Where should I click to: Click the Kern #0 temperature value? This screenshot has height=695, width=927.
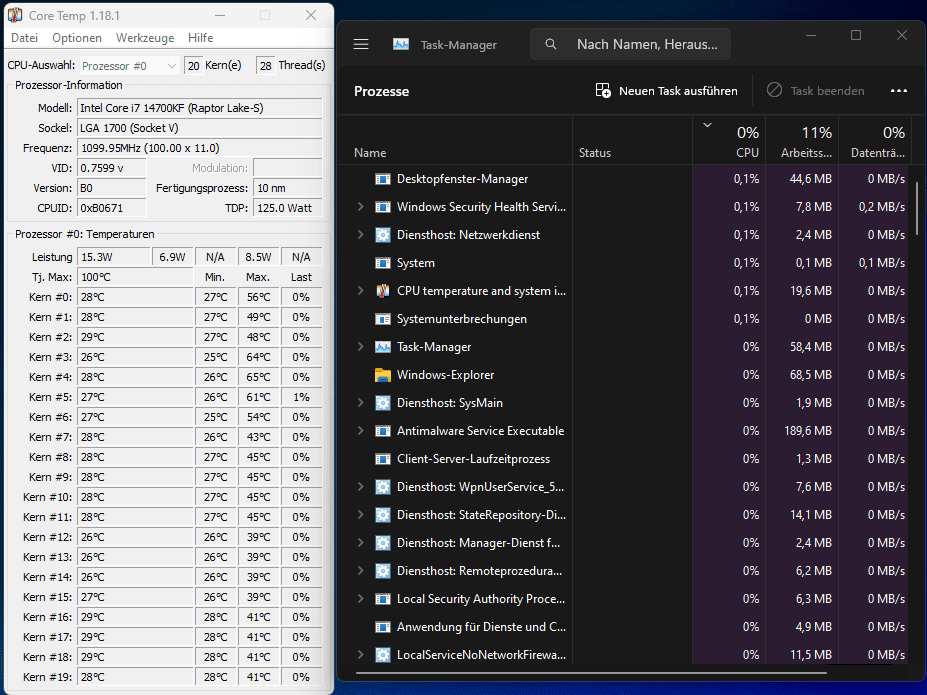click(x=135, y=297)
